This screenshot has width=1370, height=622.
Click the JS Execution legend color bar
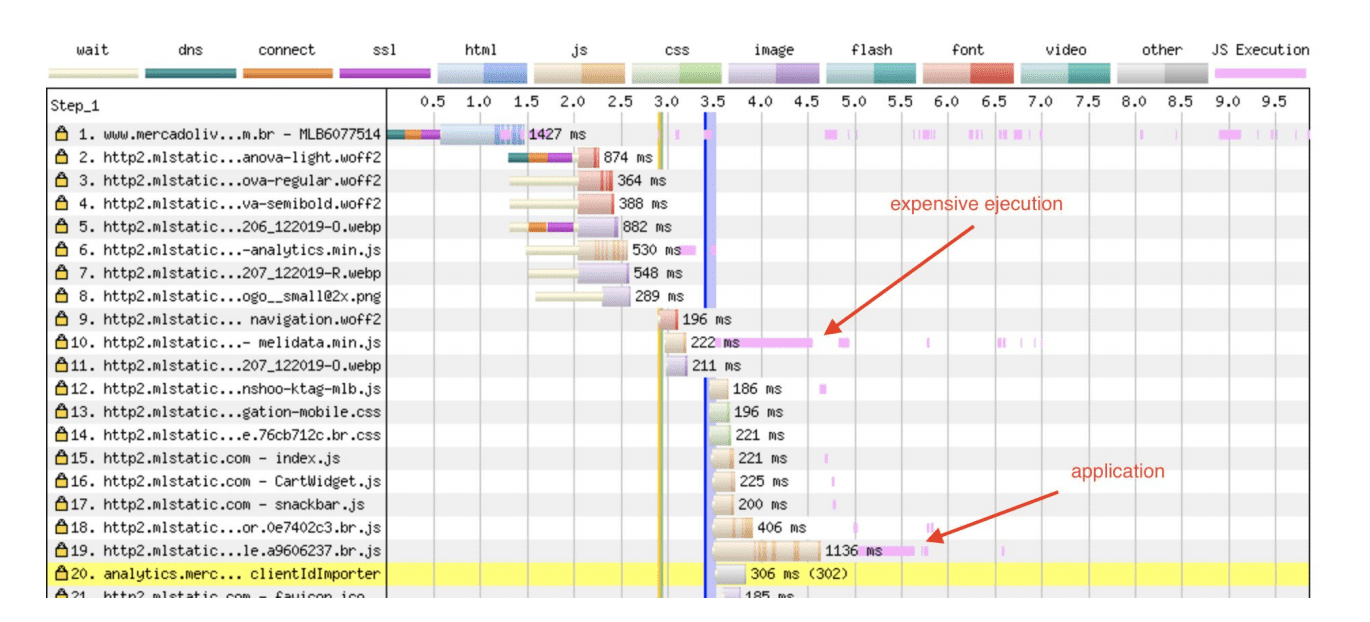1259,73
